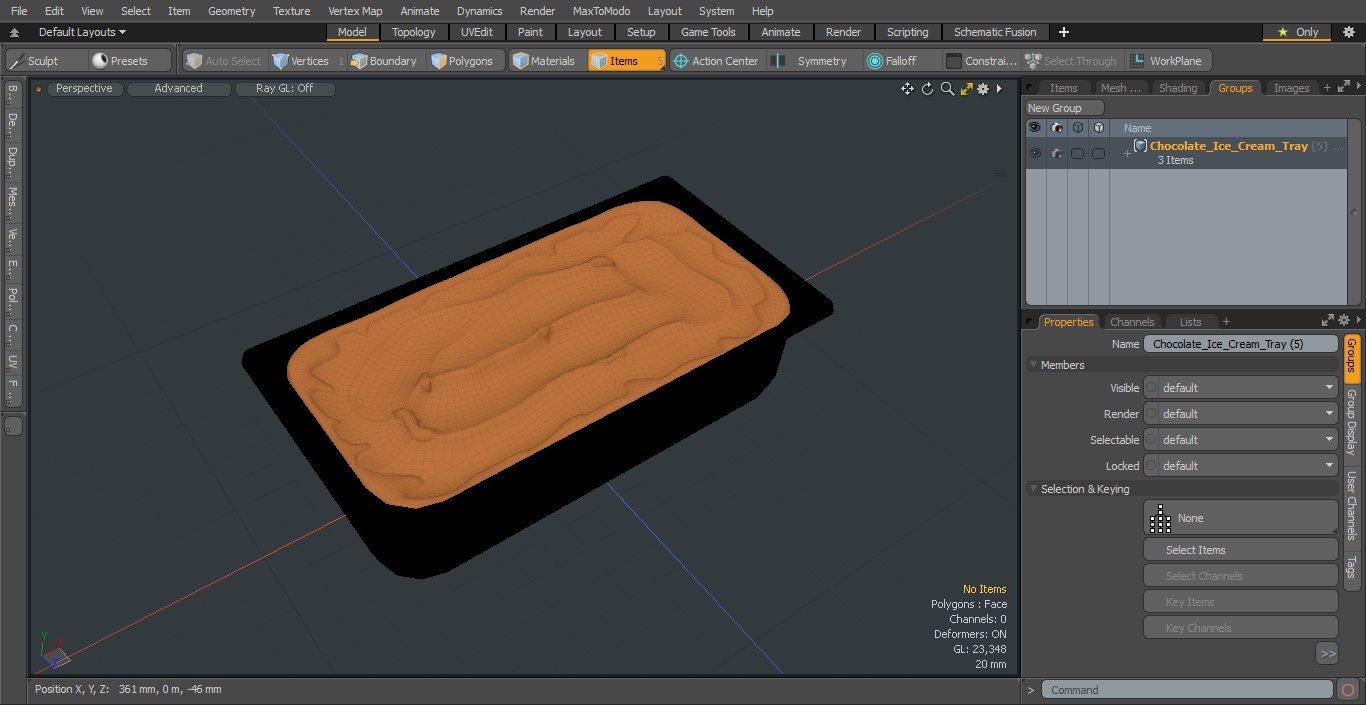1366x705 pixels.
Task: Click the collapse arrow left of Default Layouts
Action: (x=14, y=32)
